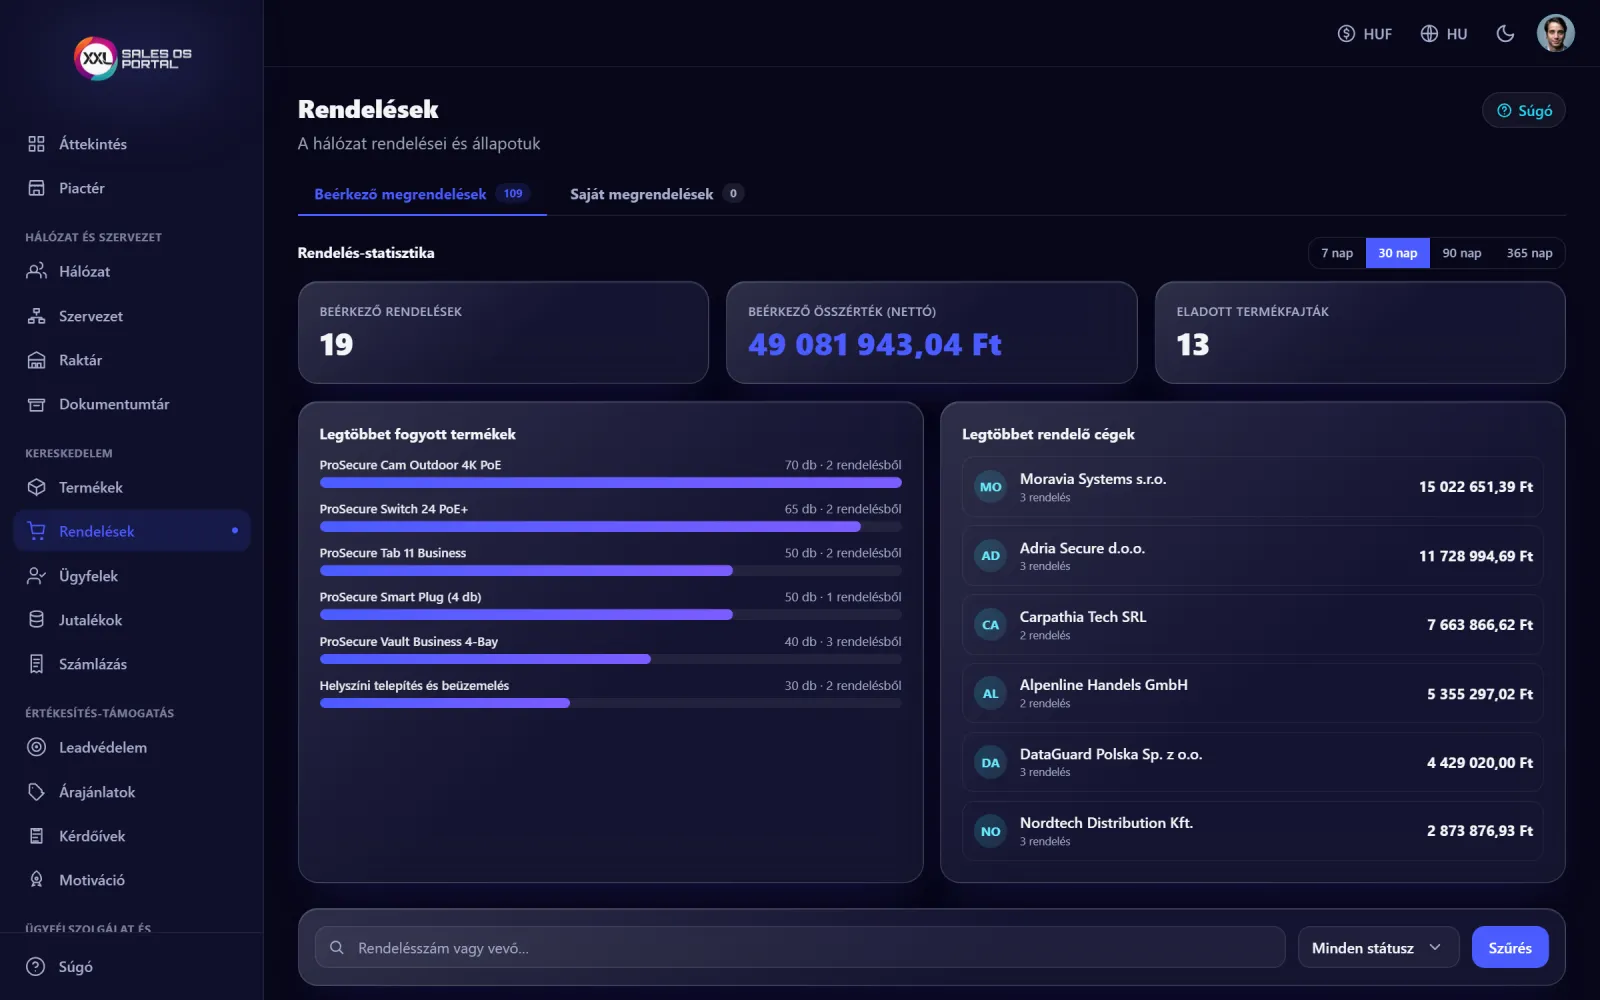
Task: Click the DA avatar for DataGuard Polska
Action: click(990, 763)
